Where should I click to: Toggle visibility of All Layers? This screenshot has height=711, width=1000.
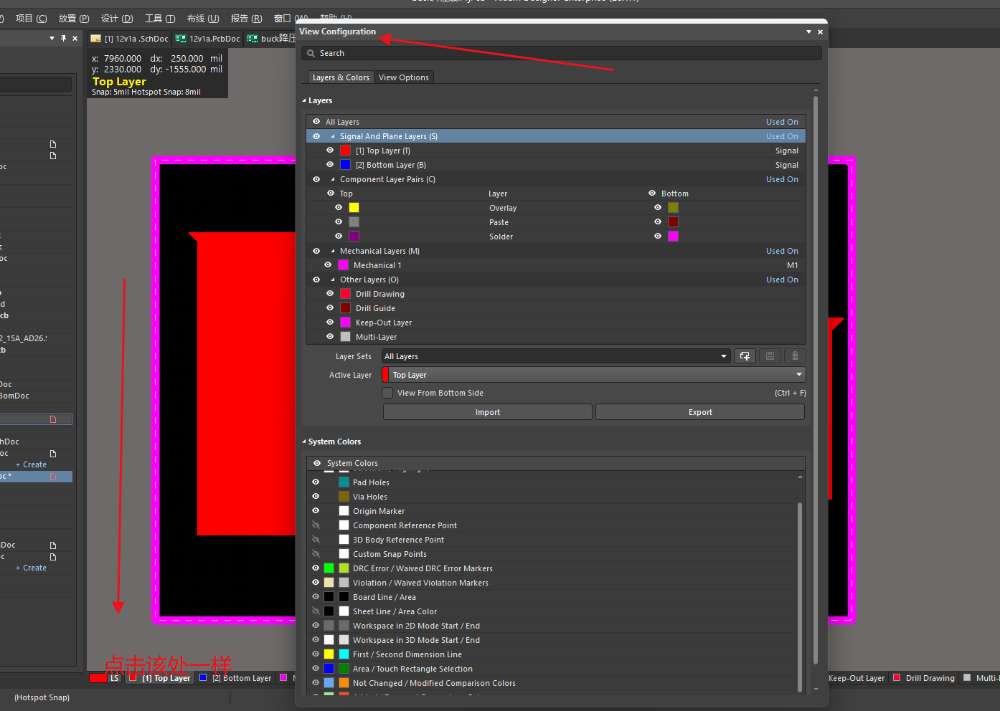tap(316, 121)
